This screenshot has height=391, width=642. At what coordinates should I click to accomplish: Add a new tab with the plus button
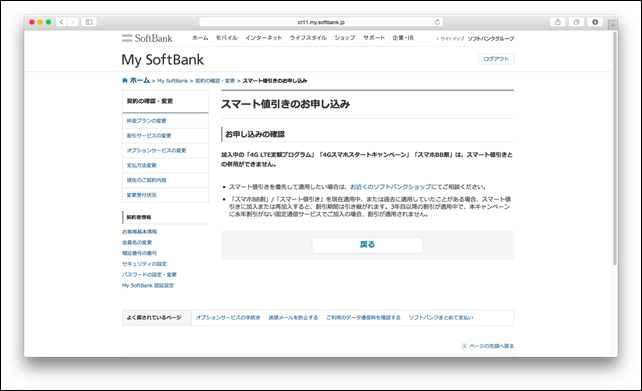click(x=613, y=25)
